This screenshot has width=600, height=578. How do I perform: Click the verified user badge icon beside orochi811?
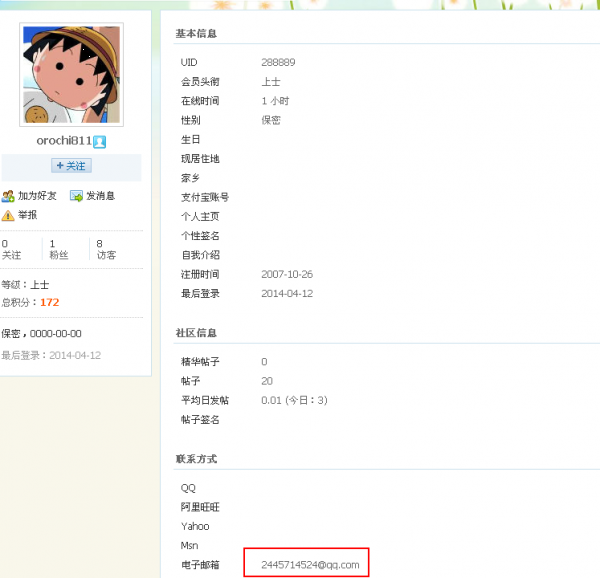[99, 142]
